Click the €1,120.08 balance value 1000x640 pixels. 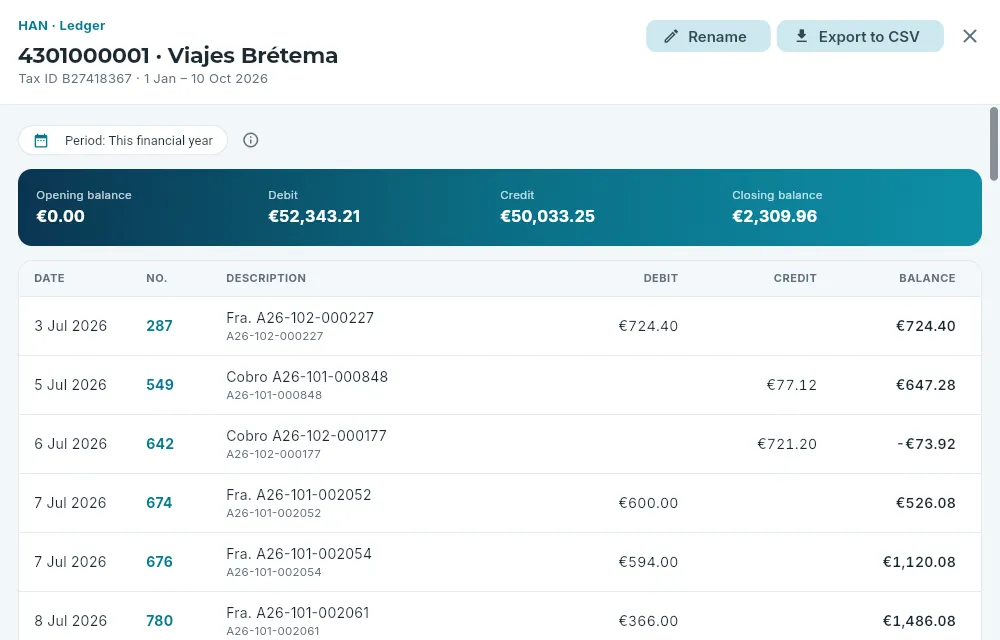tap(919, 562)
